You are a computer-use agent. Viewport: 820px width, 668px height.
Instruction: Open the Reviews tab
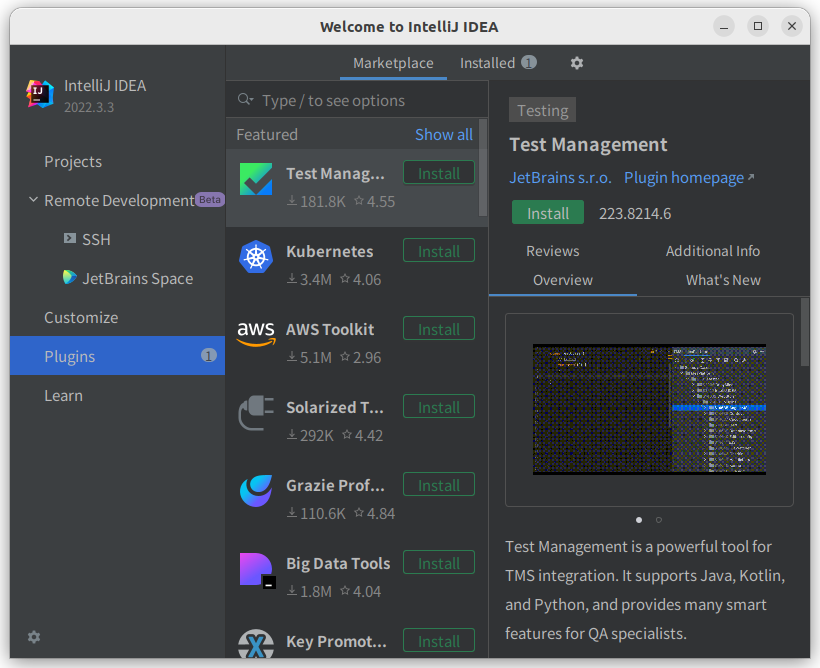(x=553, y=251)
